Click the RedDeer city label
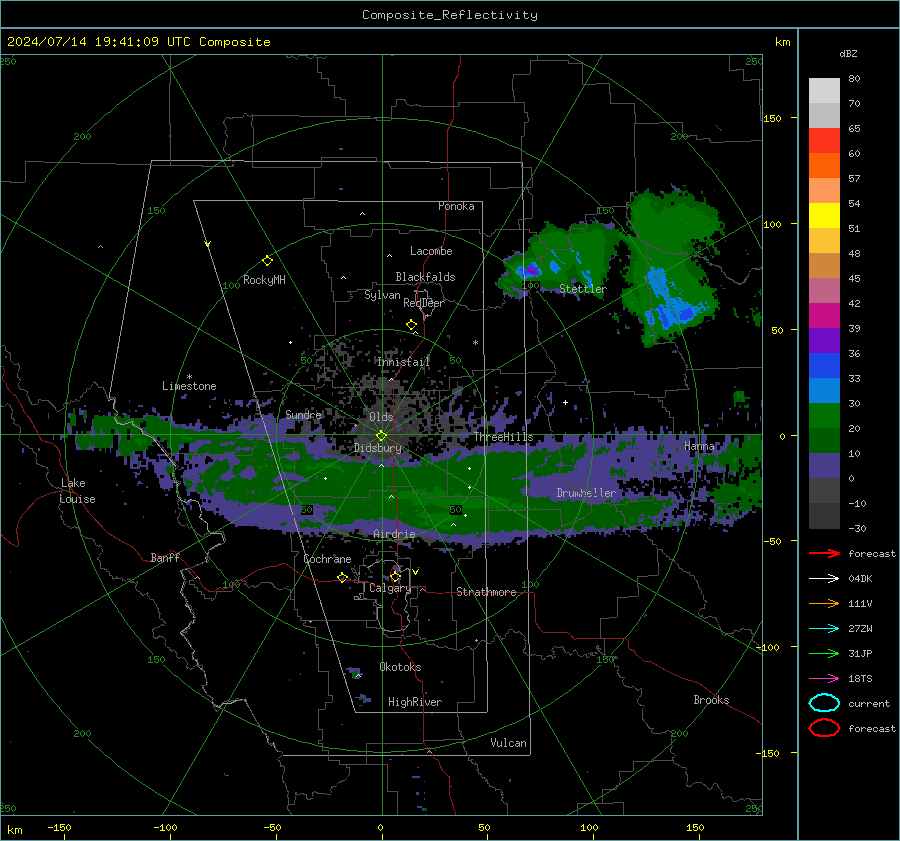 (424, 303)
